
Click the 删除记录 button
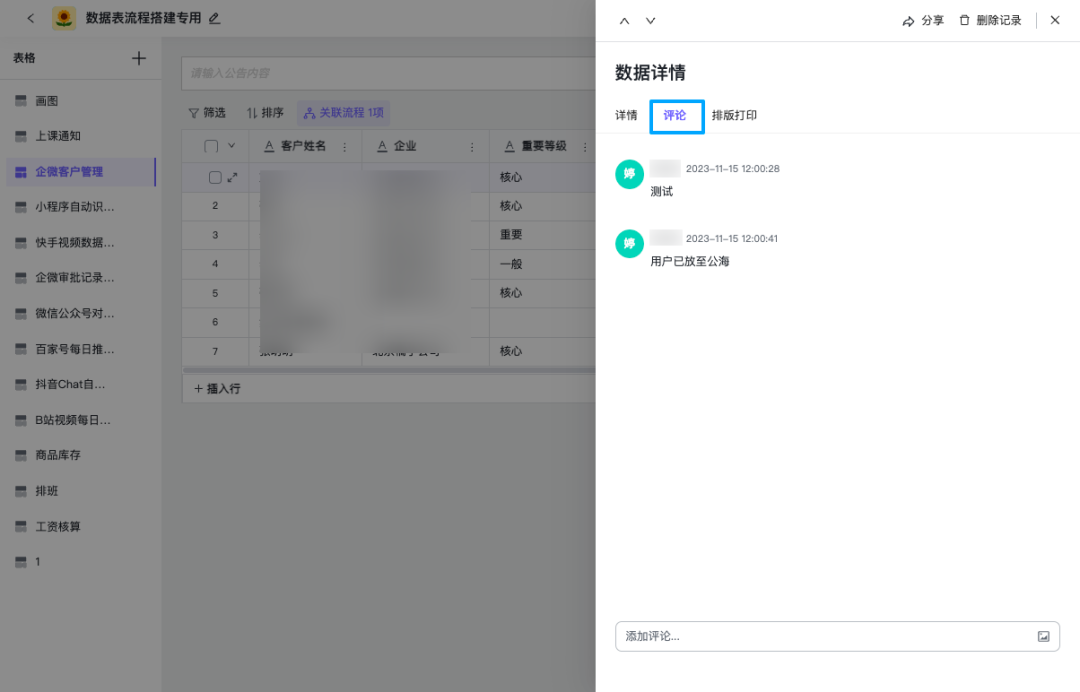click(x=990, y=20)
